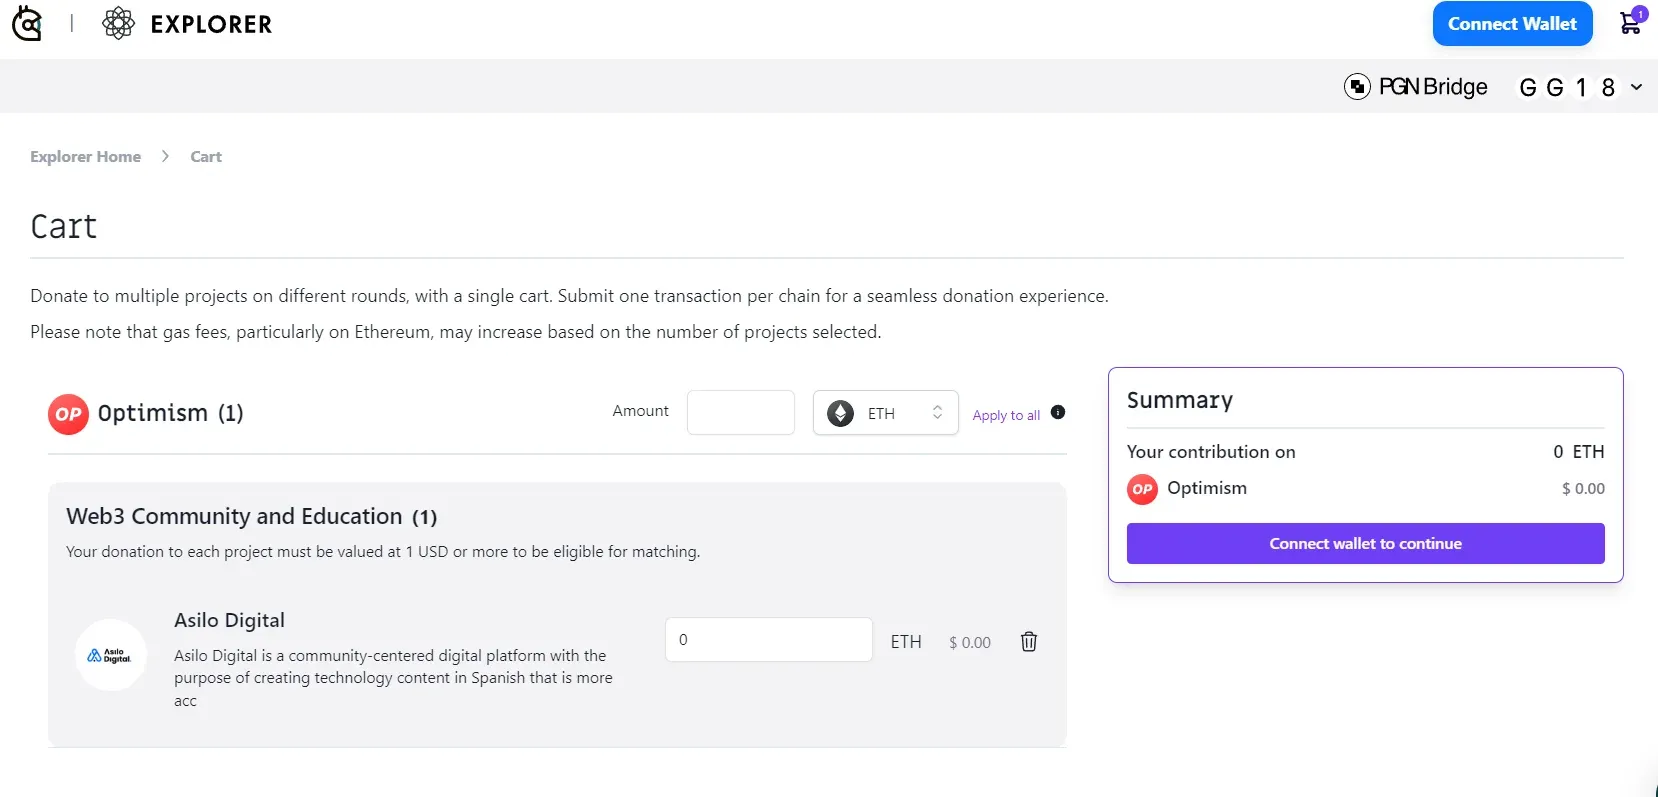The width and height of the screenshot is (1658, 797).
Task: Click the Apply to all link
Action: click(x=1006, y=415)
